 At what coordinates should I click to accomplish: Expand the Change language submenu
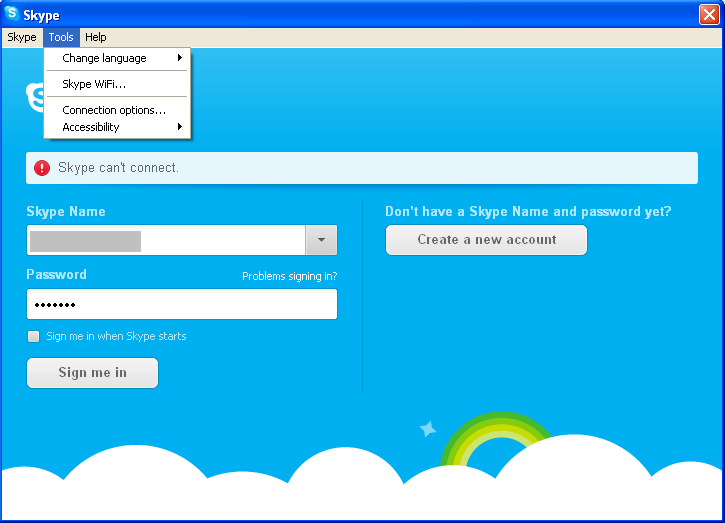[x=117, y=58]
